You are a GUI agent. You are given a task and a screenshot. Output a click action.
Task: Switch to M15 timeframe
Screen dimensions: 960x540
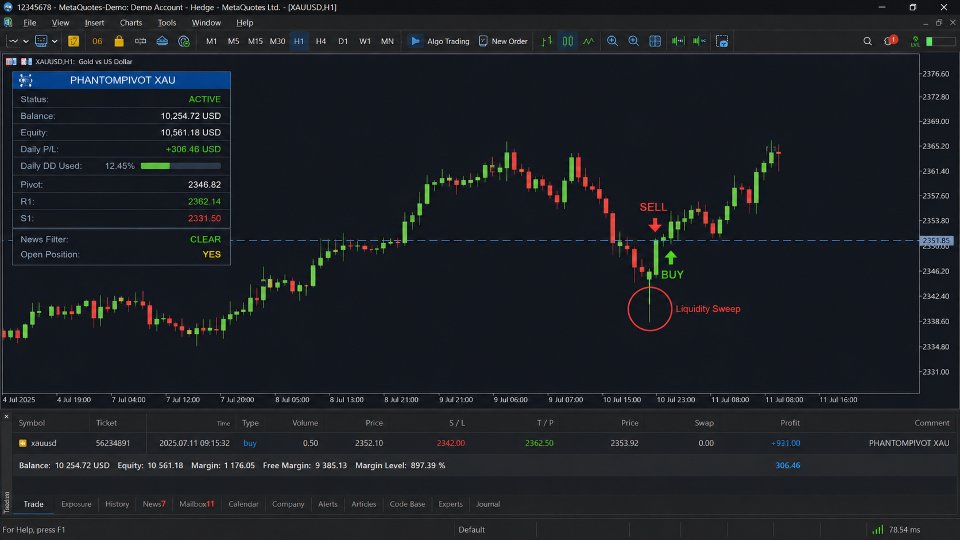(x=255, y=41)
